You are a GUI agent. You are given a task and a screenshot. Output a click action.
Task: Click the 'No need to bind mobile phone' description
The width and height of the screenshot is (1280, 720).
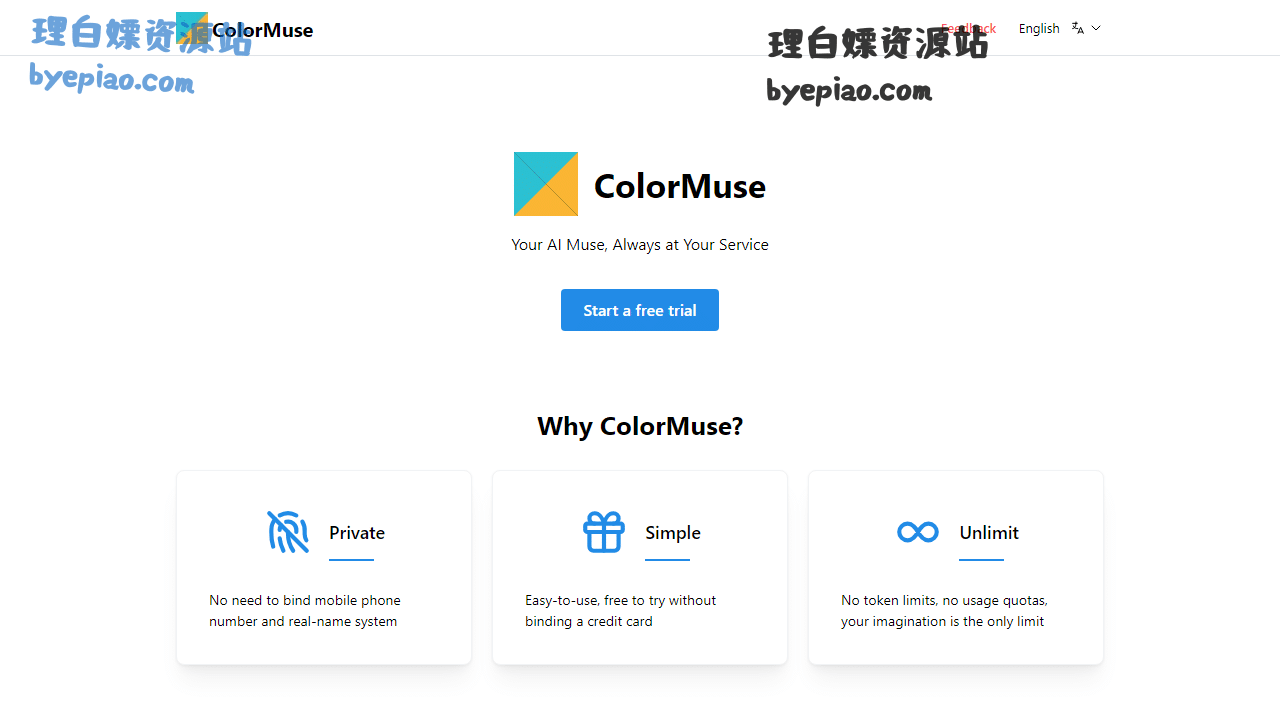(305, 611)
